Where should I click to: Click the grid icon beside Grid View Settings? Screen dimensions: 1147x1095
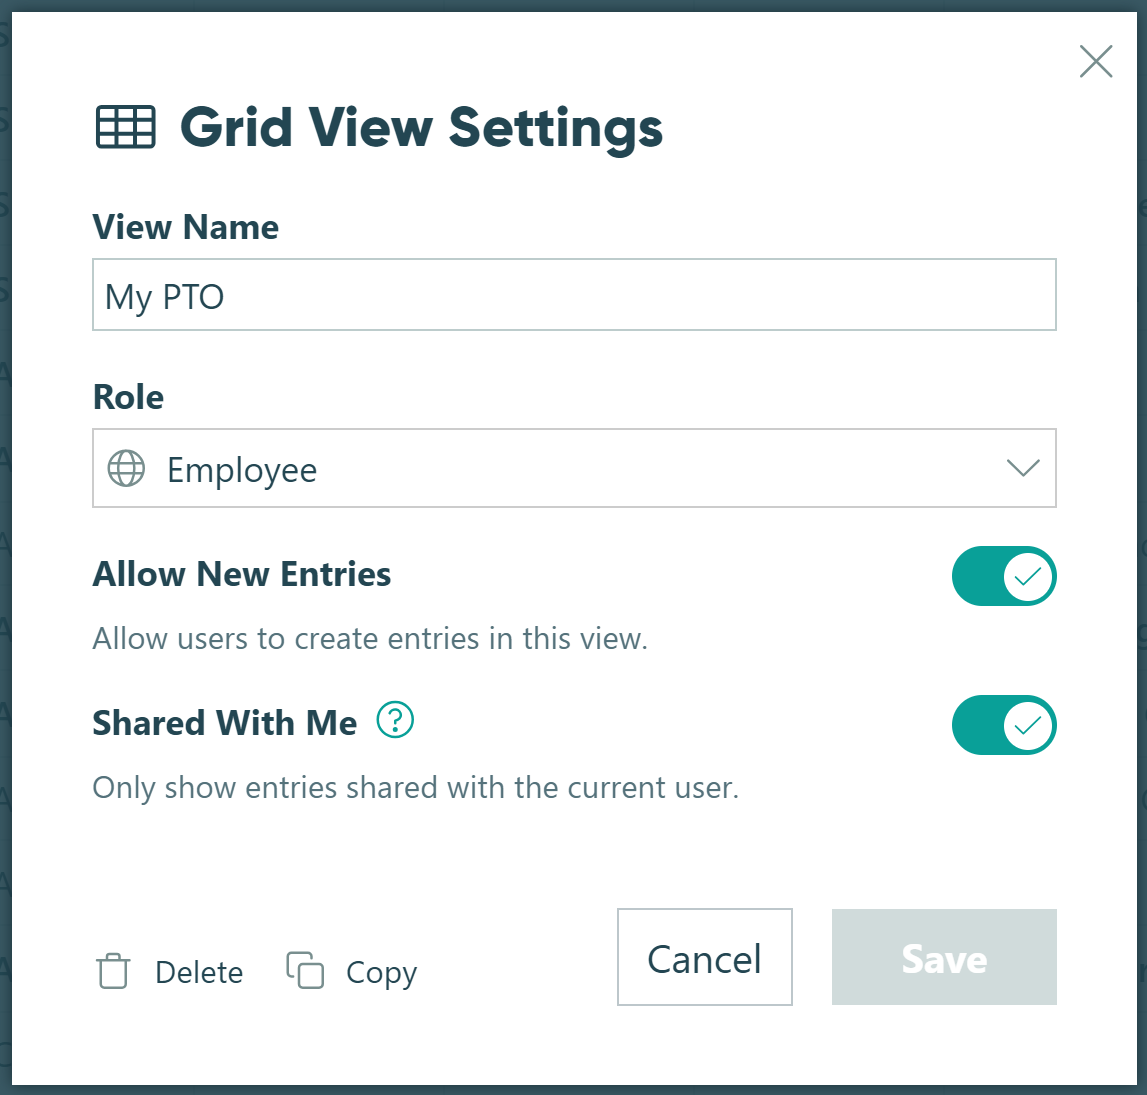[125, 127]
